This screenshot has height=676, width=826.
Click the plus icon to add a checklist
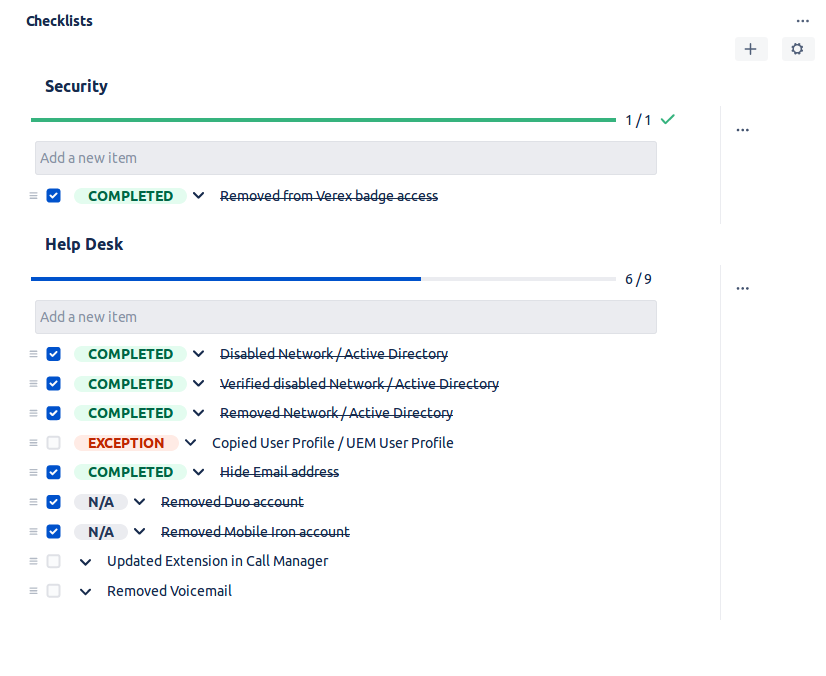tap(751, 48)
